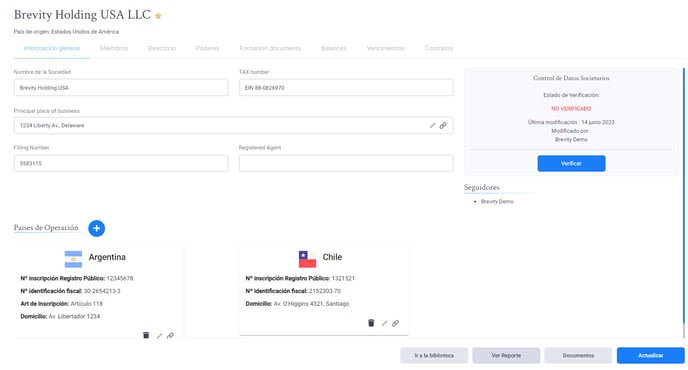Open Ver Reporte

(x=506, y=356)
